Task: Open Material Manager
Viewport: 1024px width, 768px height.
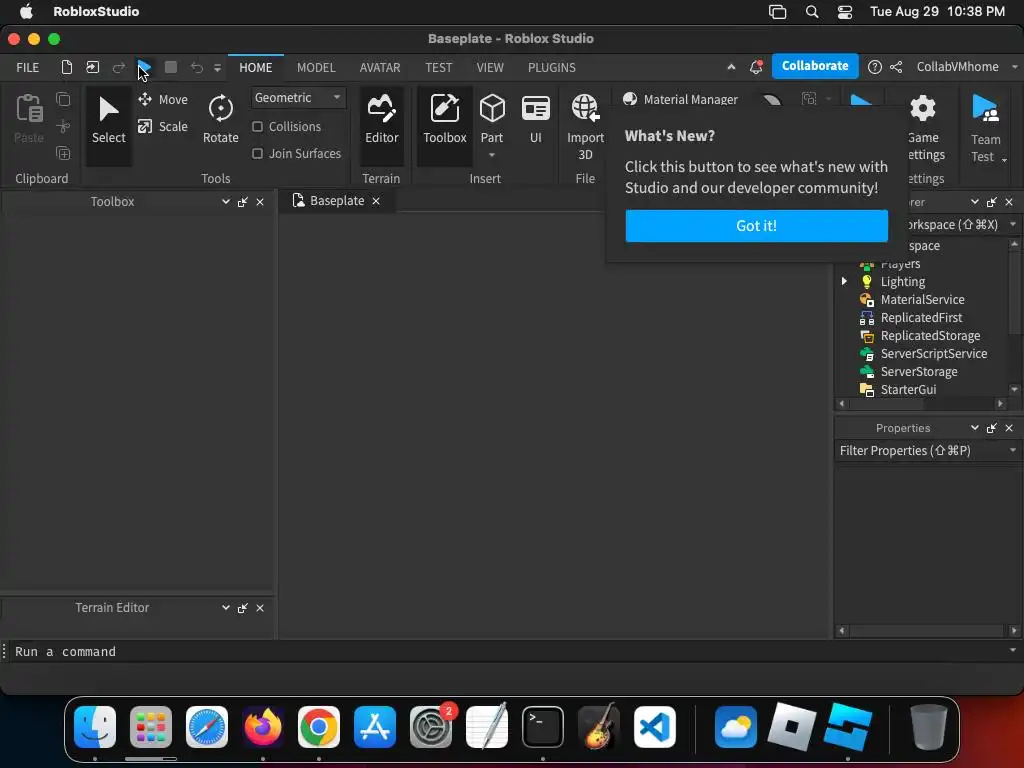Action: pyautogui.click(x=680, y=99)
